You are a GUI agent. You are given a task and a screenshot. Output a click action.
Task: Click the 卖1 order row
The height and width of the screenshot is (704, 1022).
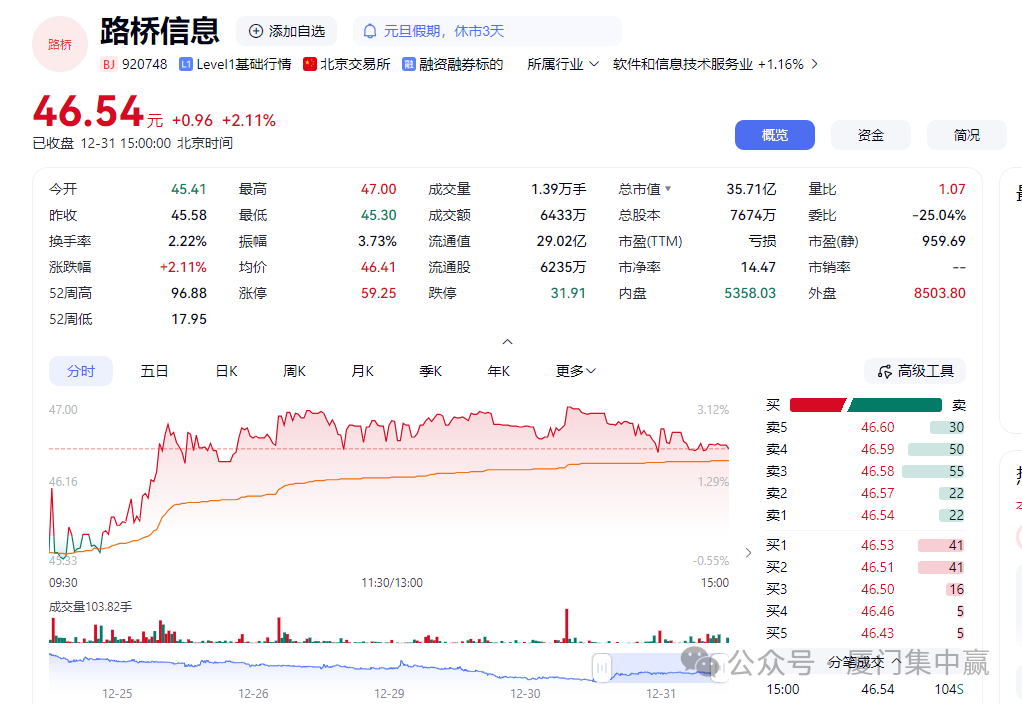point(865,516)
